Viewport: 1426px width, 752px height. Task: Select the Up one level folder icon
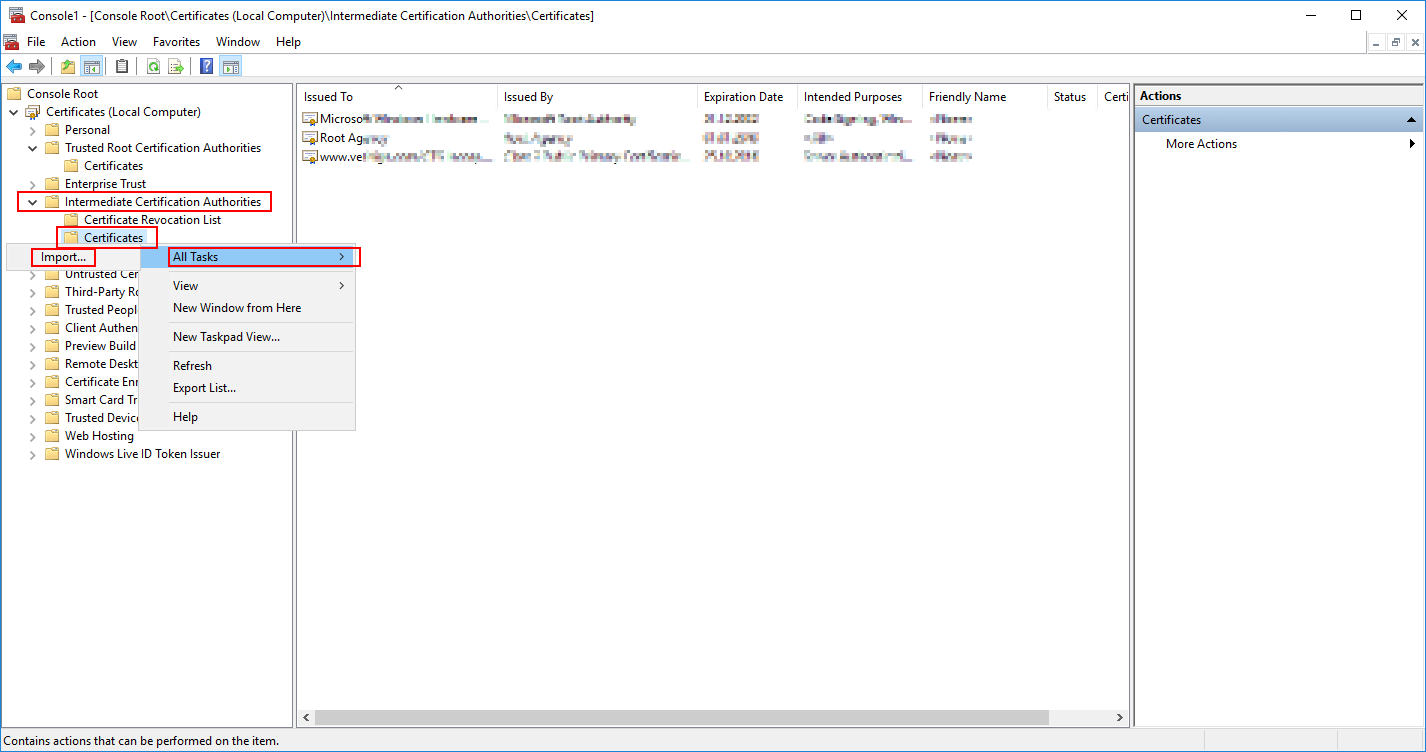click(66, 66)
